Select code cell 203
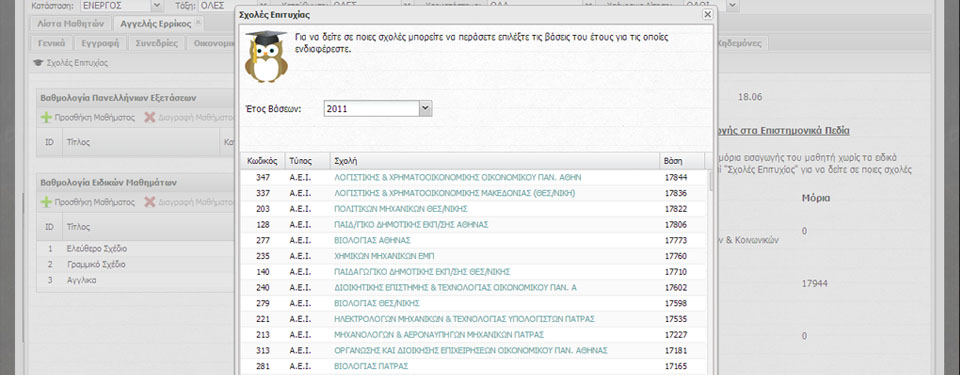The width and height of the screenshot is (960, 375). [x=263, y=209]
